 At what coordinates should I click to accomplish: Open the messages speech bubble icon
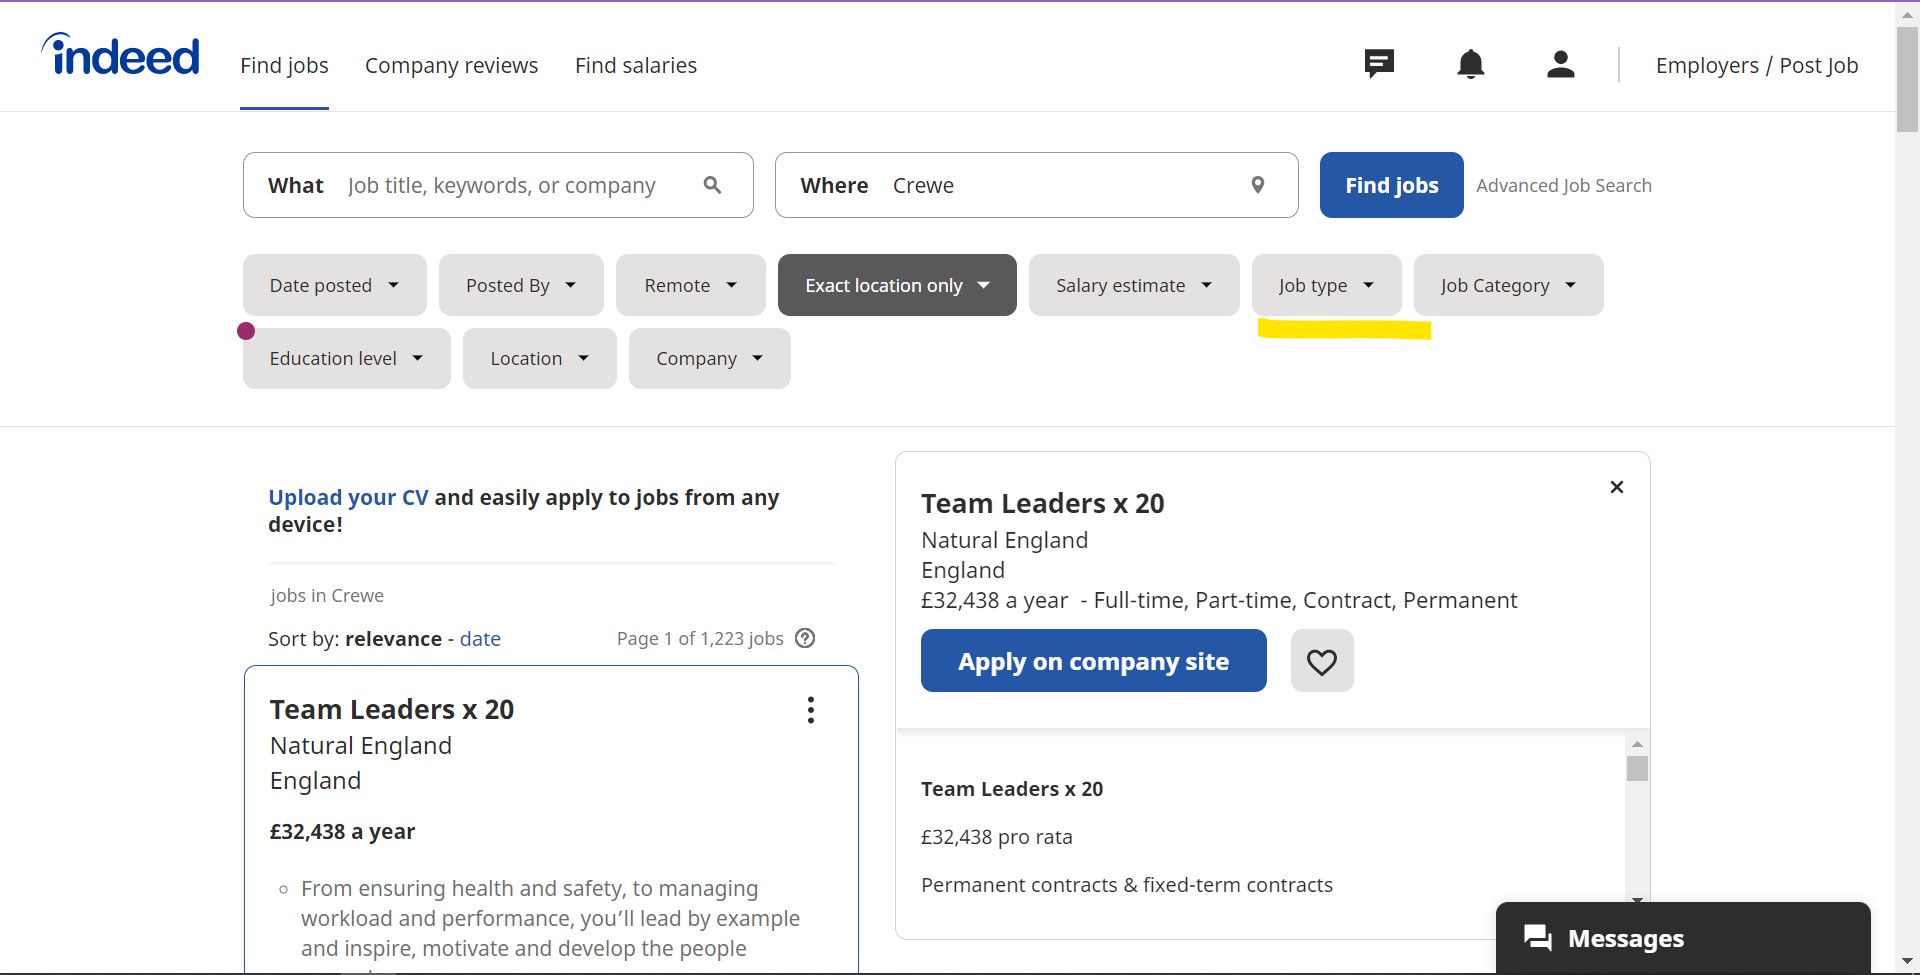pos(1379,64)
